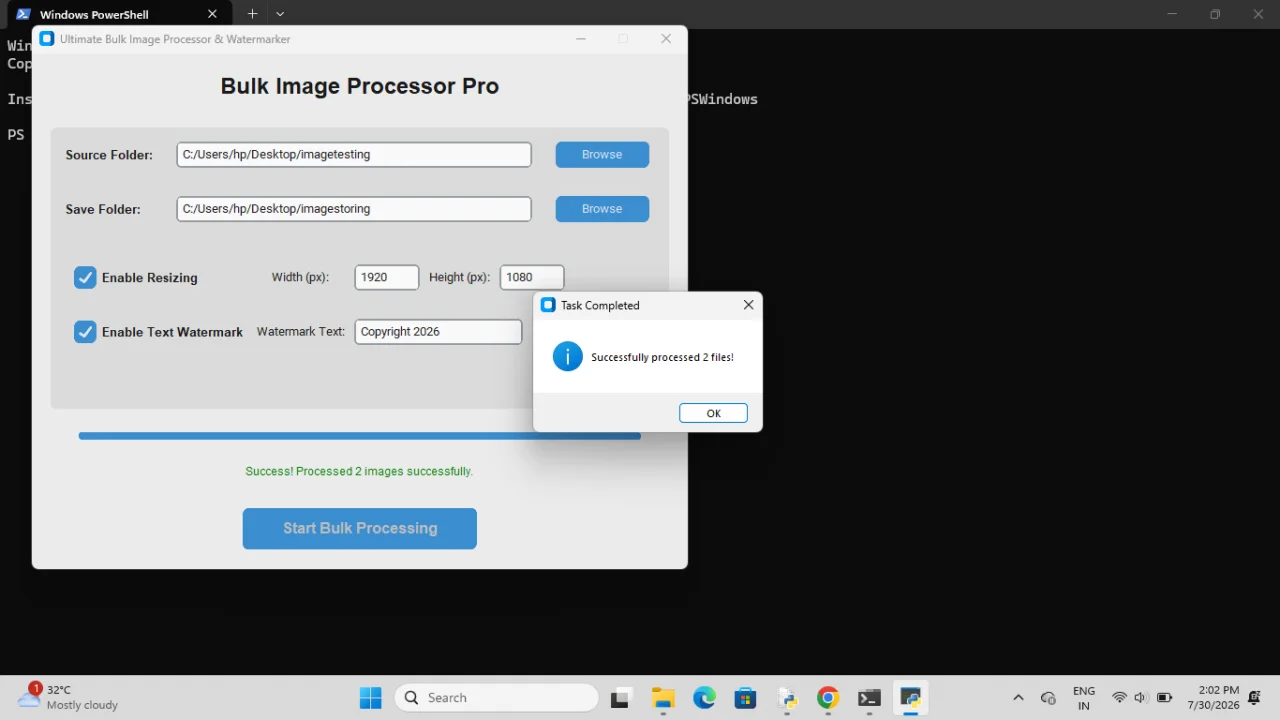Toggle Enable Resizing checkbox
Screen dimensions: 1280x720
point(85,277)
